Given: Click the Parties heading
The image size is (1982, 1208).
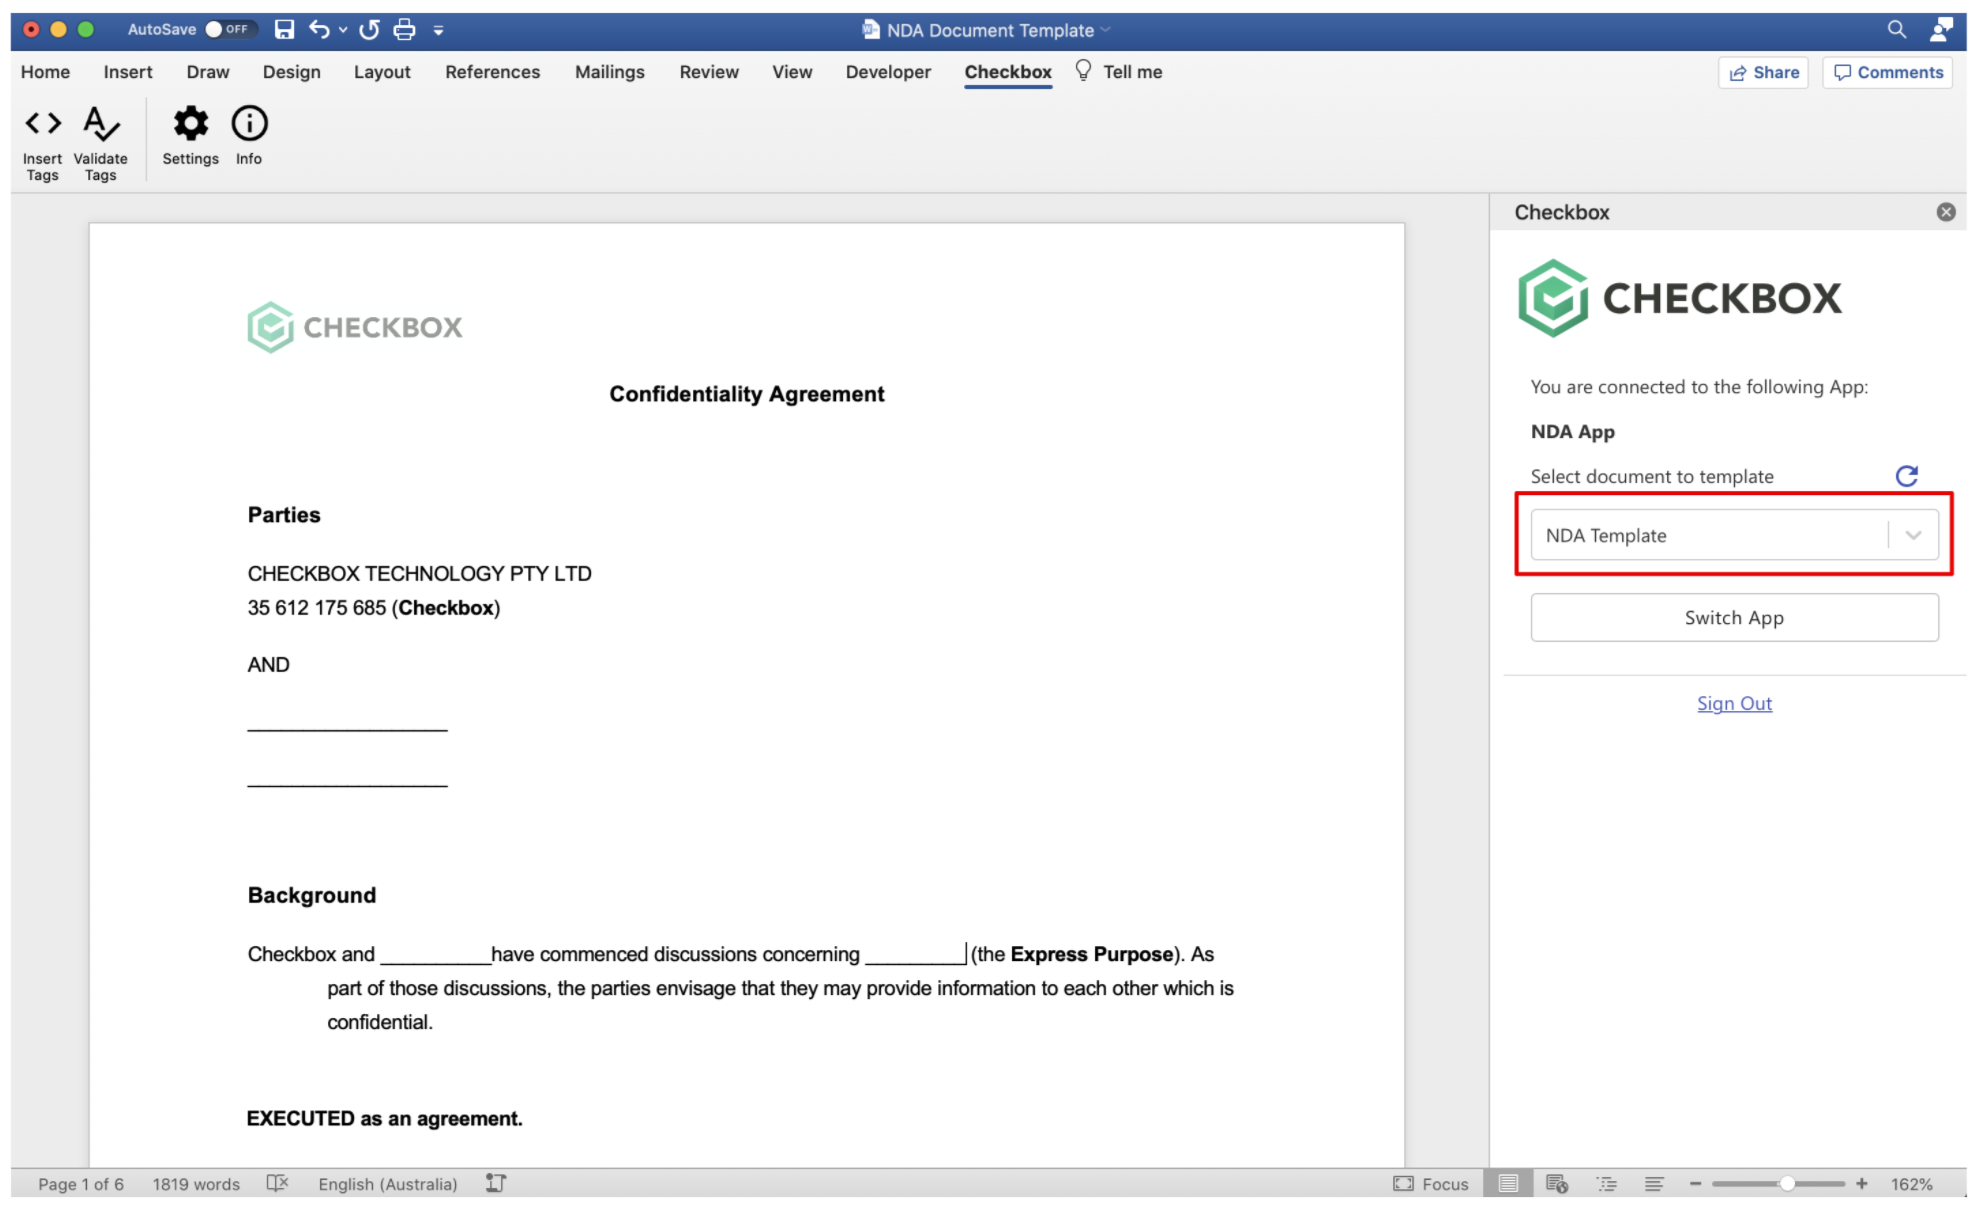Looking at the screenshot, I should click(x=284, y=515).
